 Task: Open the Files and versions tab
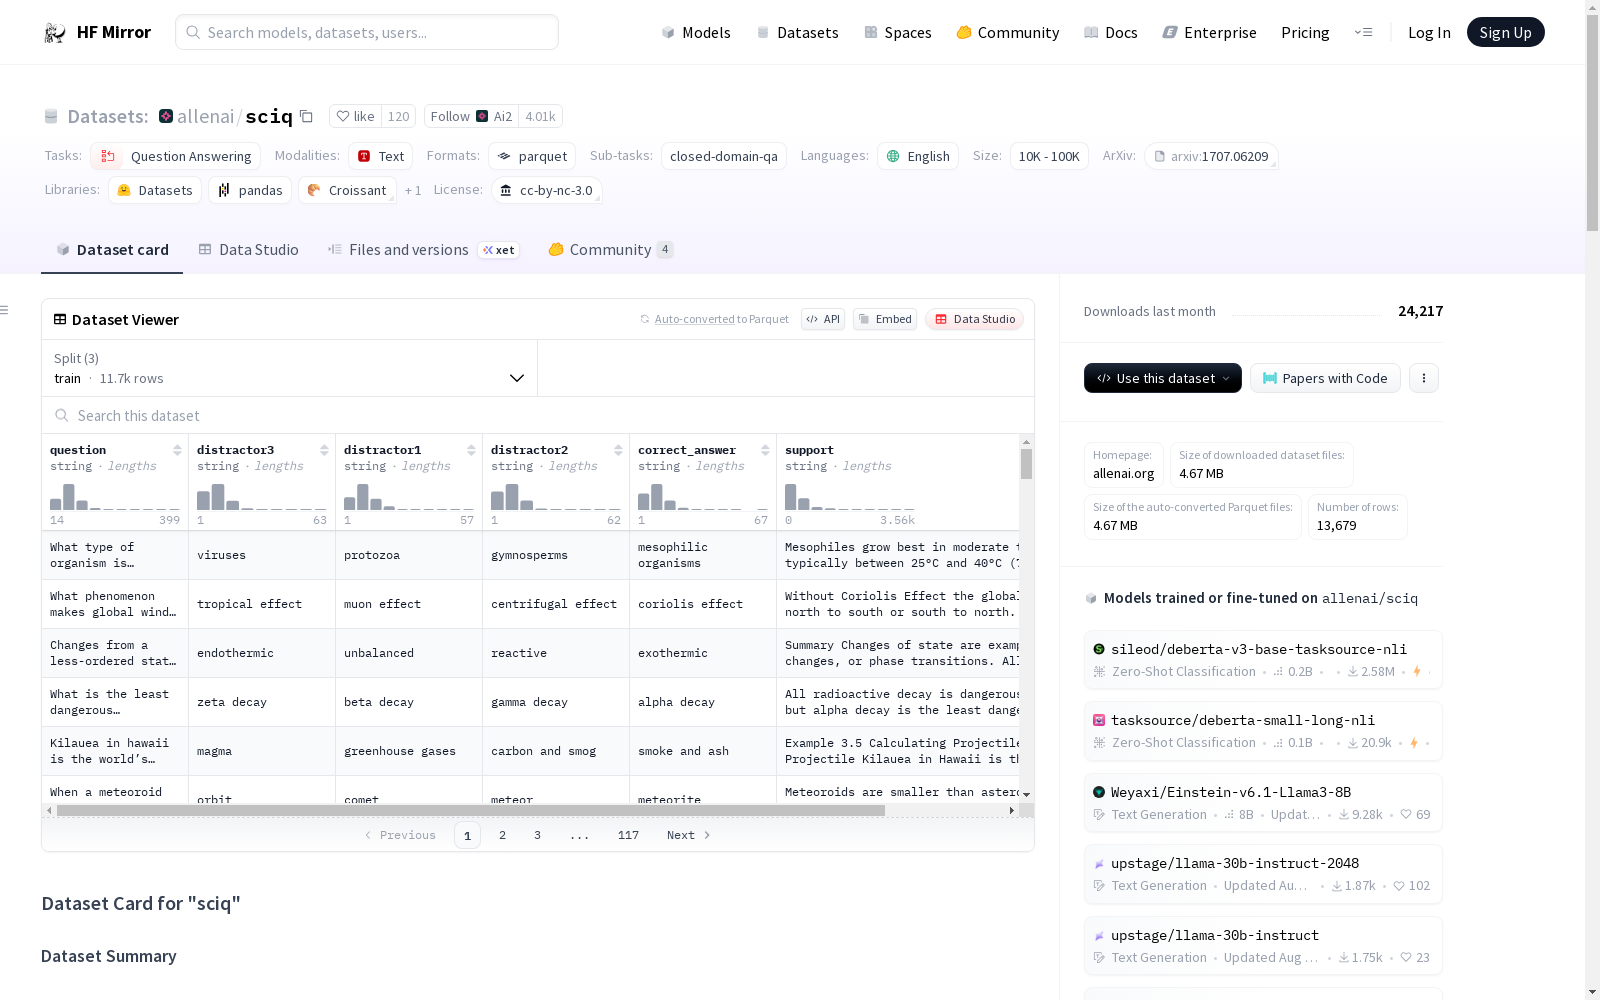click(x=423, y=250)
